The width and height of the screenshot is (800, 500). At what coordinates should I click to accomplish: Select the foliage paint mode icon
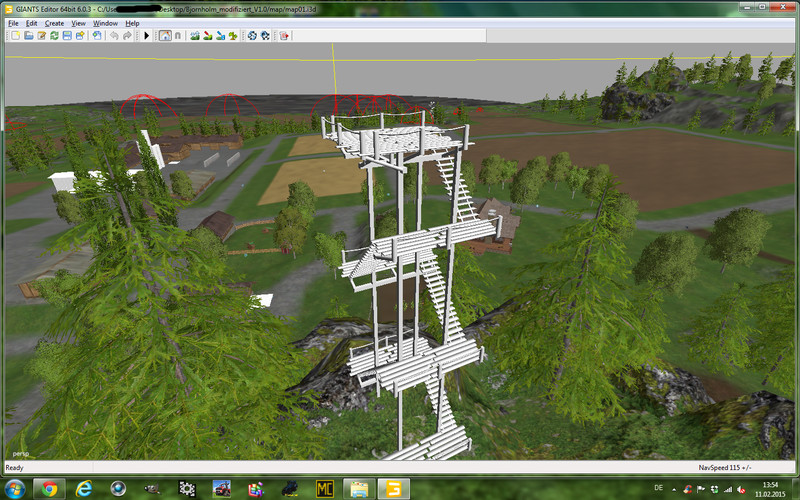(233, 35)
